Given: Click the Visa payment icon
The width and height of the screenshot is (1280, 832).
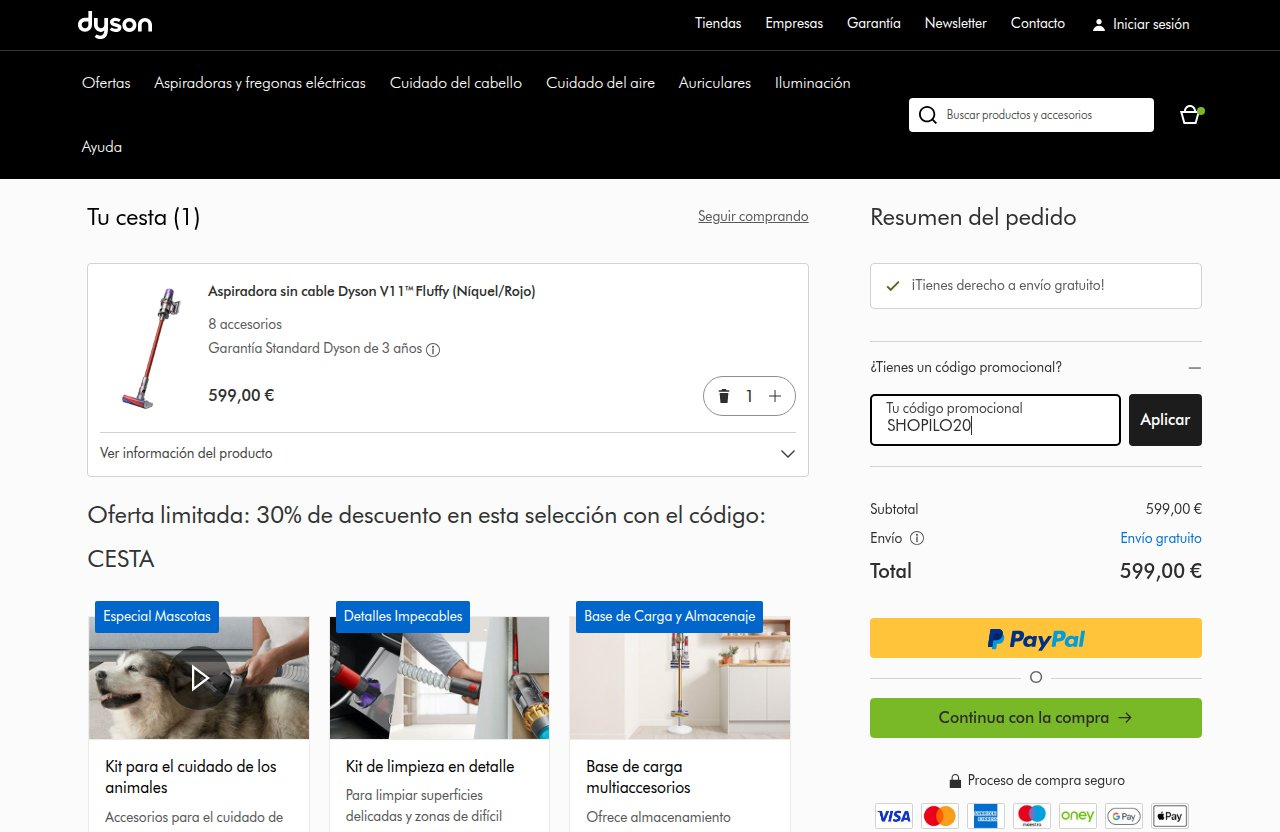Looking at the screenshot, I should 894,816.
